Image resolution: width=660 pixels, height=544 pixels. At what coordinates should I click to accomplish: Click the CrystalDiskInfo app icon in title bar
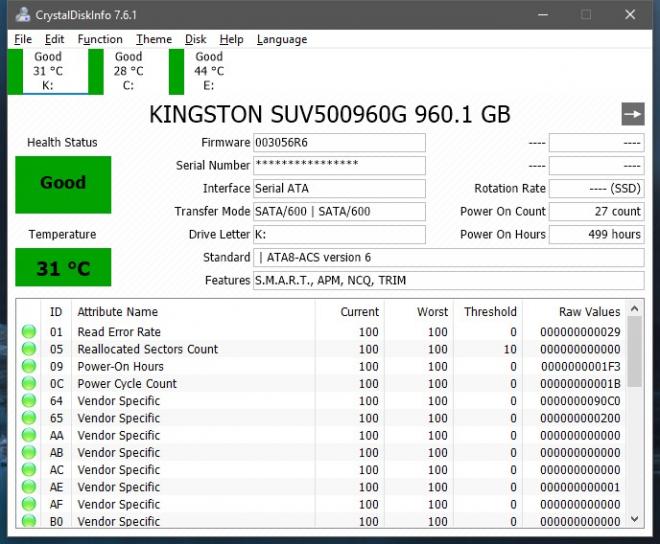pos(23,15)
